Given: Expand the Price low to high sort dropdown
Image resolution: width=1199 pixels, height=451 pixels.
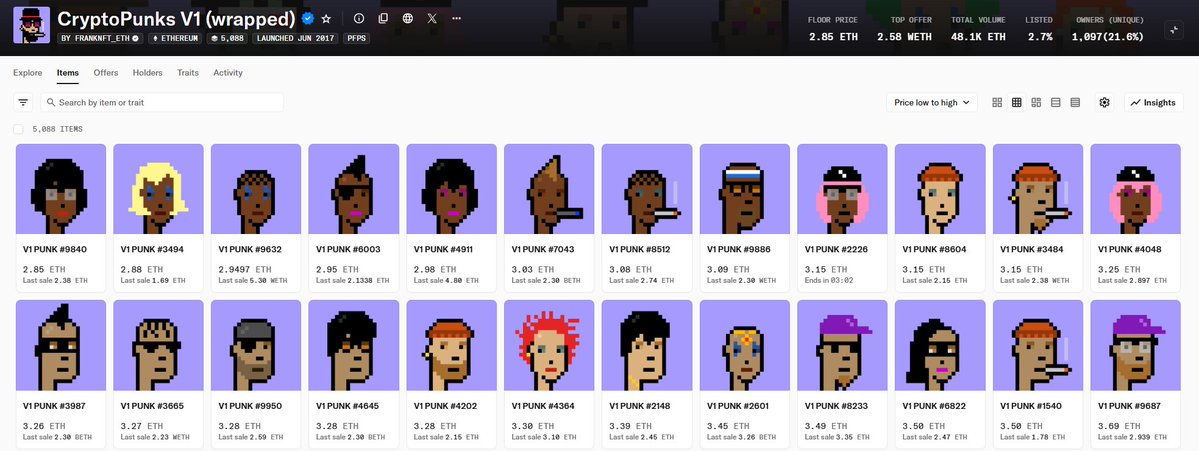Looking at the screenshot, I should click(x=931, y=102).
